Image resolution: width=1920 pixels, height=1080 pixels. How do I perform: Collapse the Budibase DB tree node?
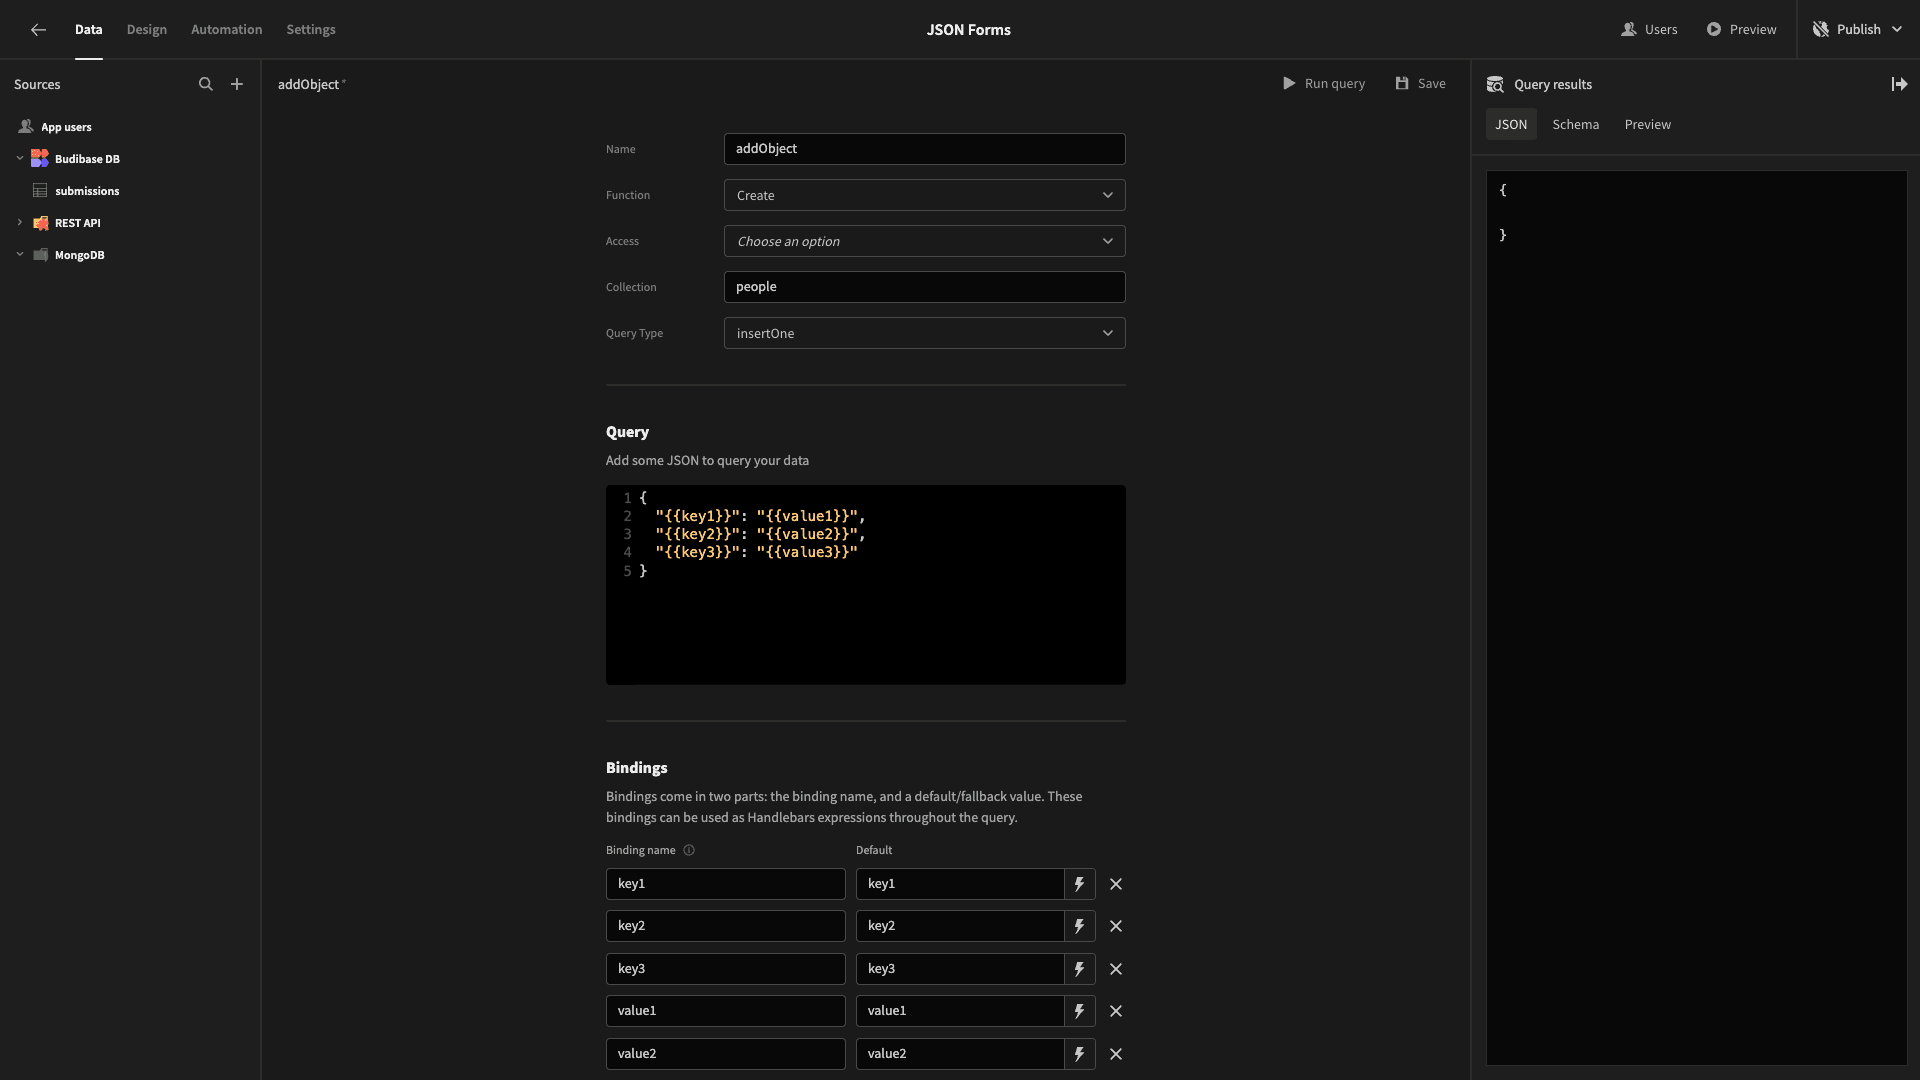19,158
